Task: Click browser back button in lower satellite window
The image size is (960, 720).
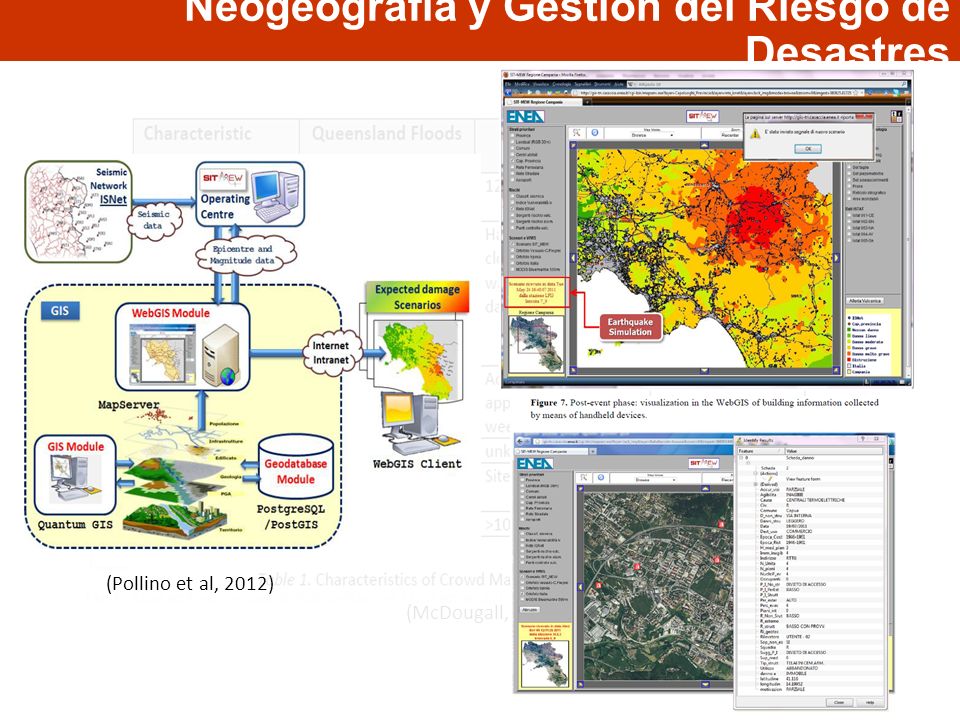Action: [x=522, y=441]
